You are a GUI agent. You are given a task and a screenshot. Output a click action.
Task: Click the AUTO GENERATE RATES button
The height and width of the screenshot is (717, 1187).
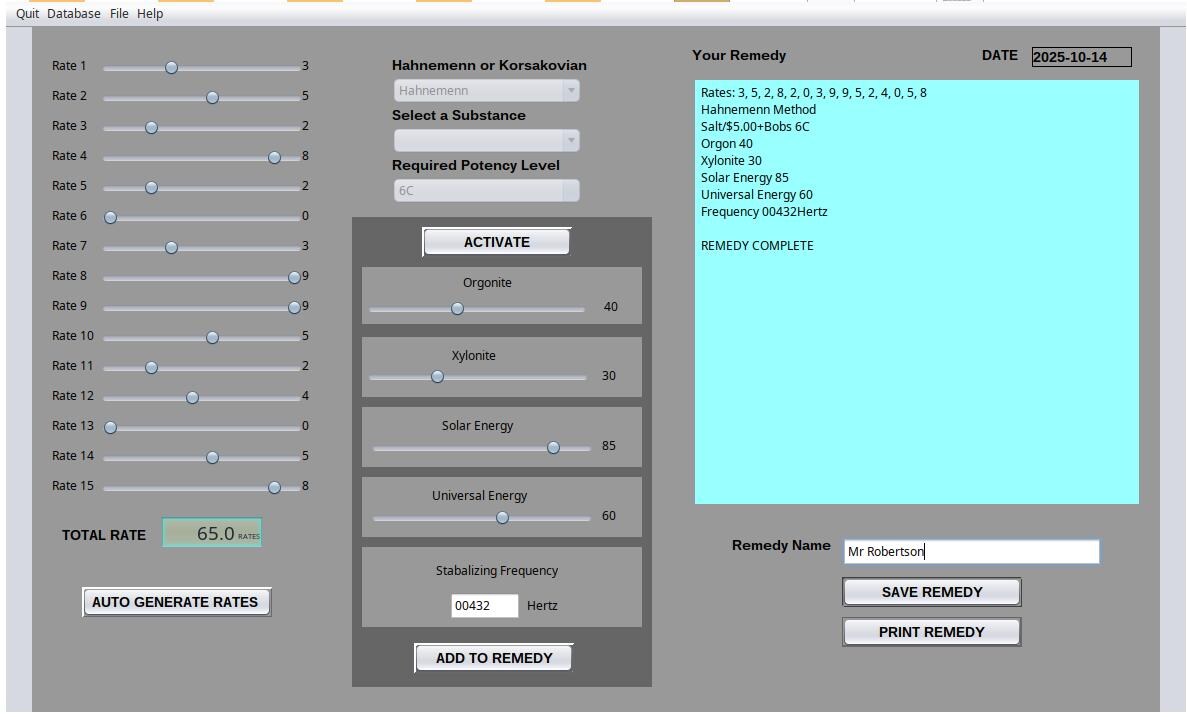point(176,603)
